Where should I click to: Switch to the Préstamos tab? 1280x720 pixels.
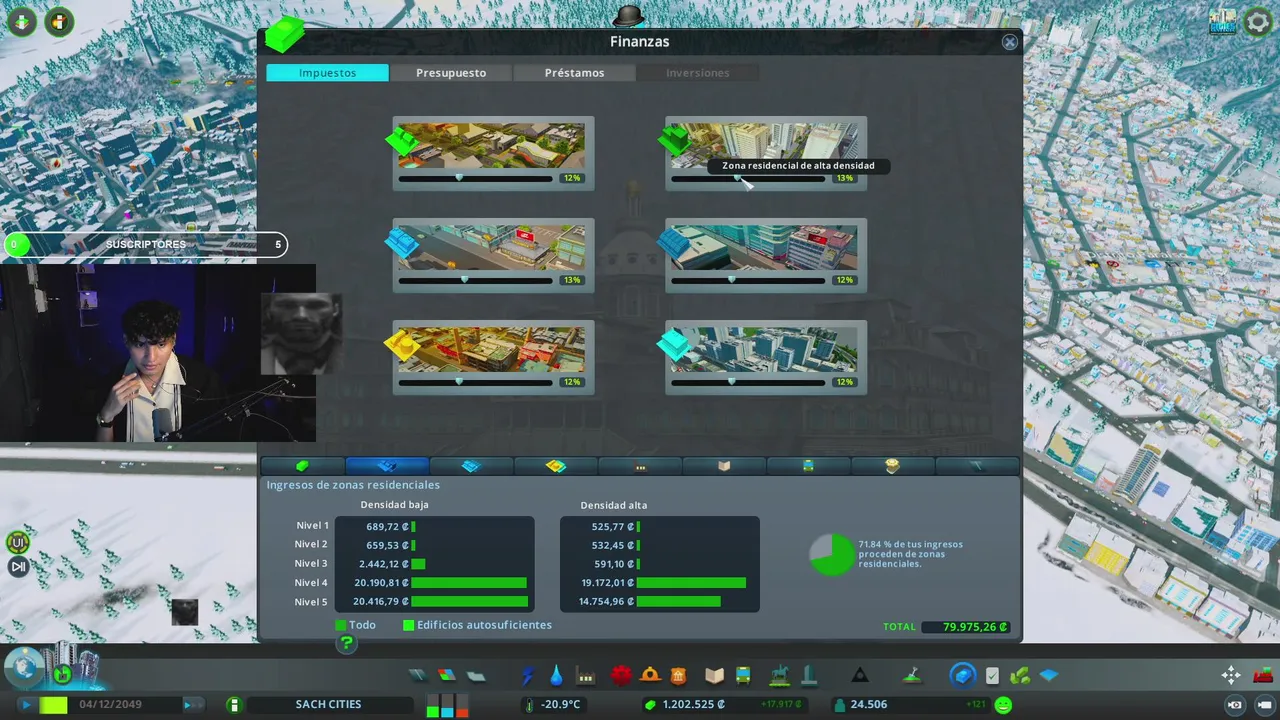point(574,73)
